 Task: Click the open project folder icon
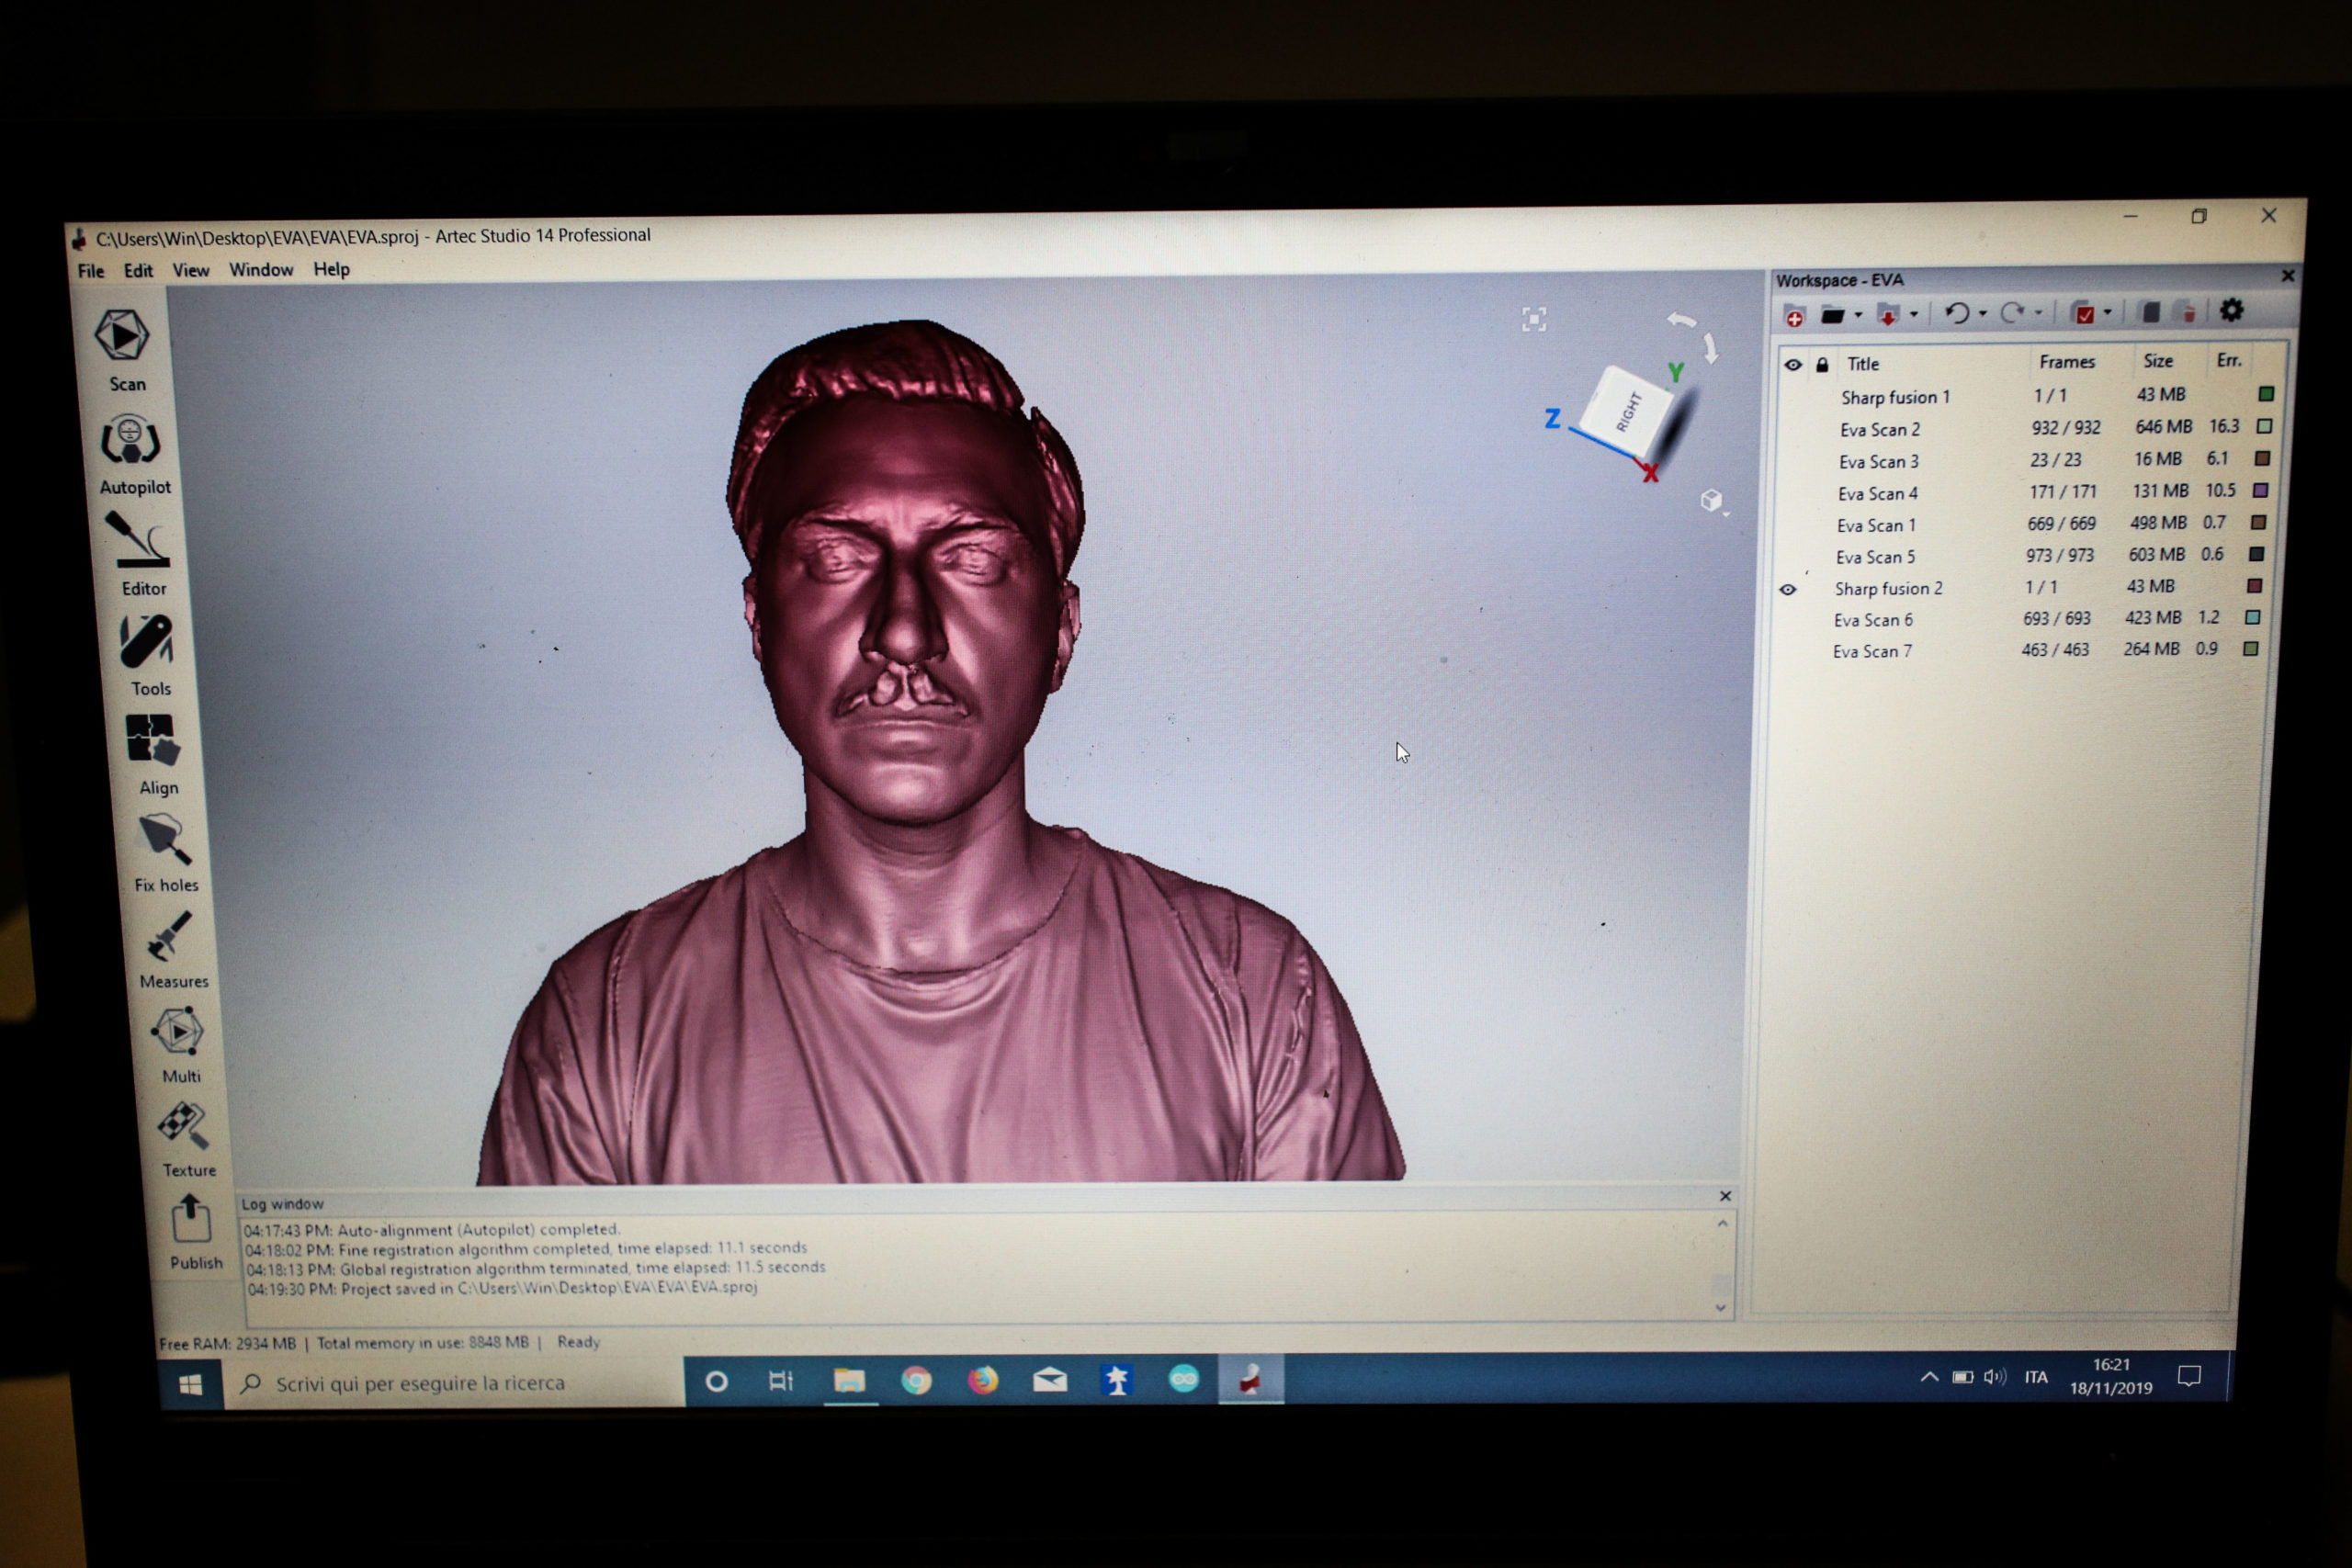(x=1832, y=315)
